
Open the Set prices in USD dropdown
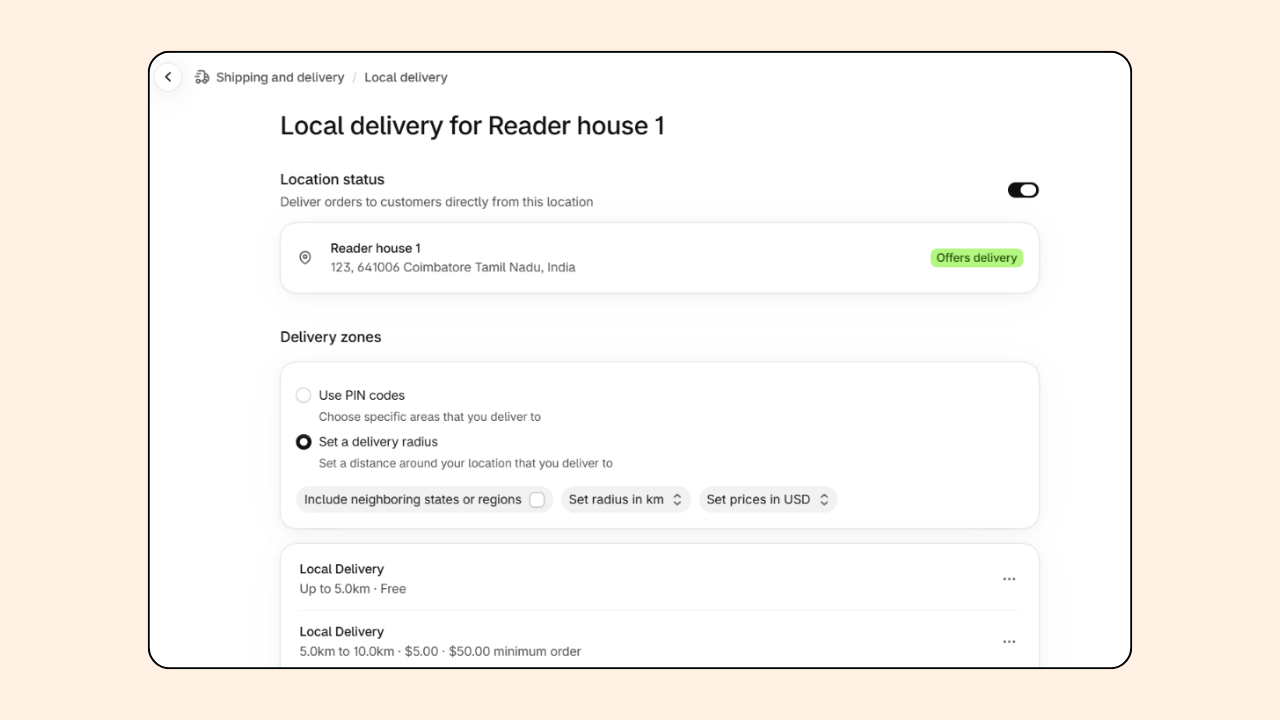point(768,500)
